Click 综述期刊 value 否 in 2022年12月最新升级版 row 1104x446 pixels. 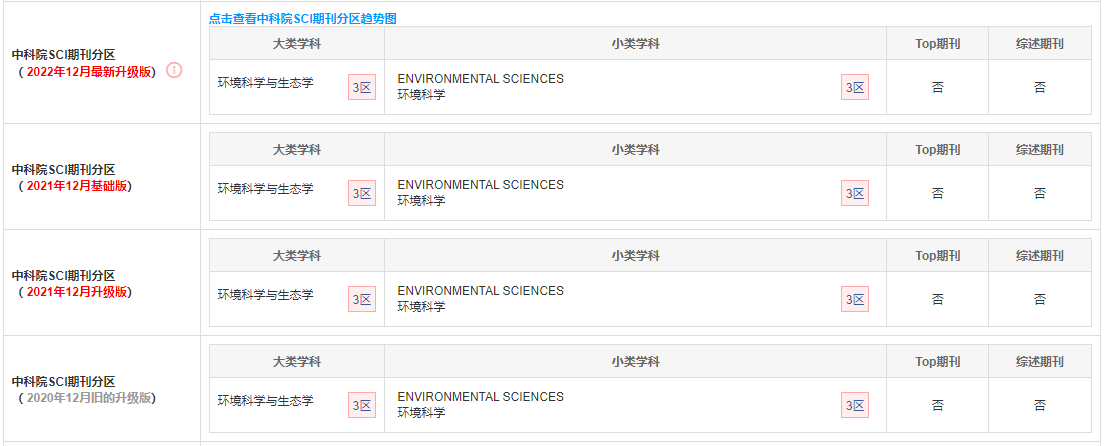tap(1040, 87)
